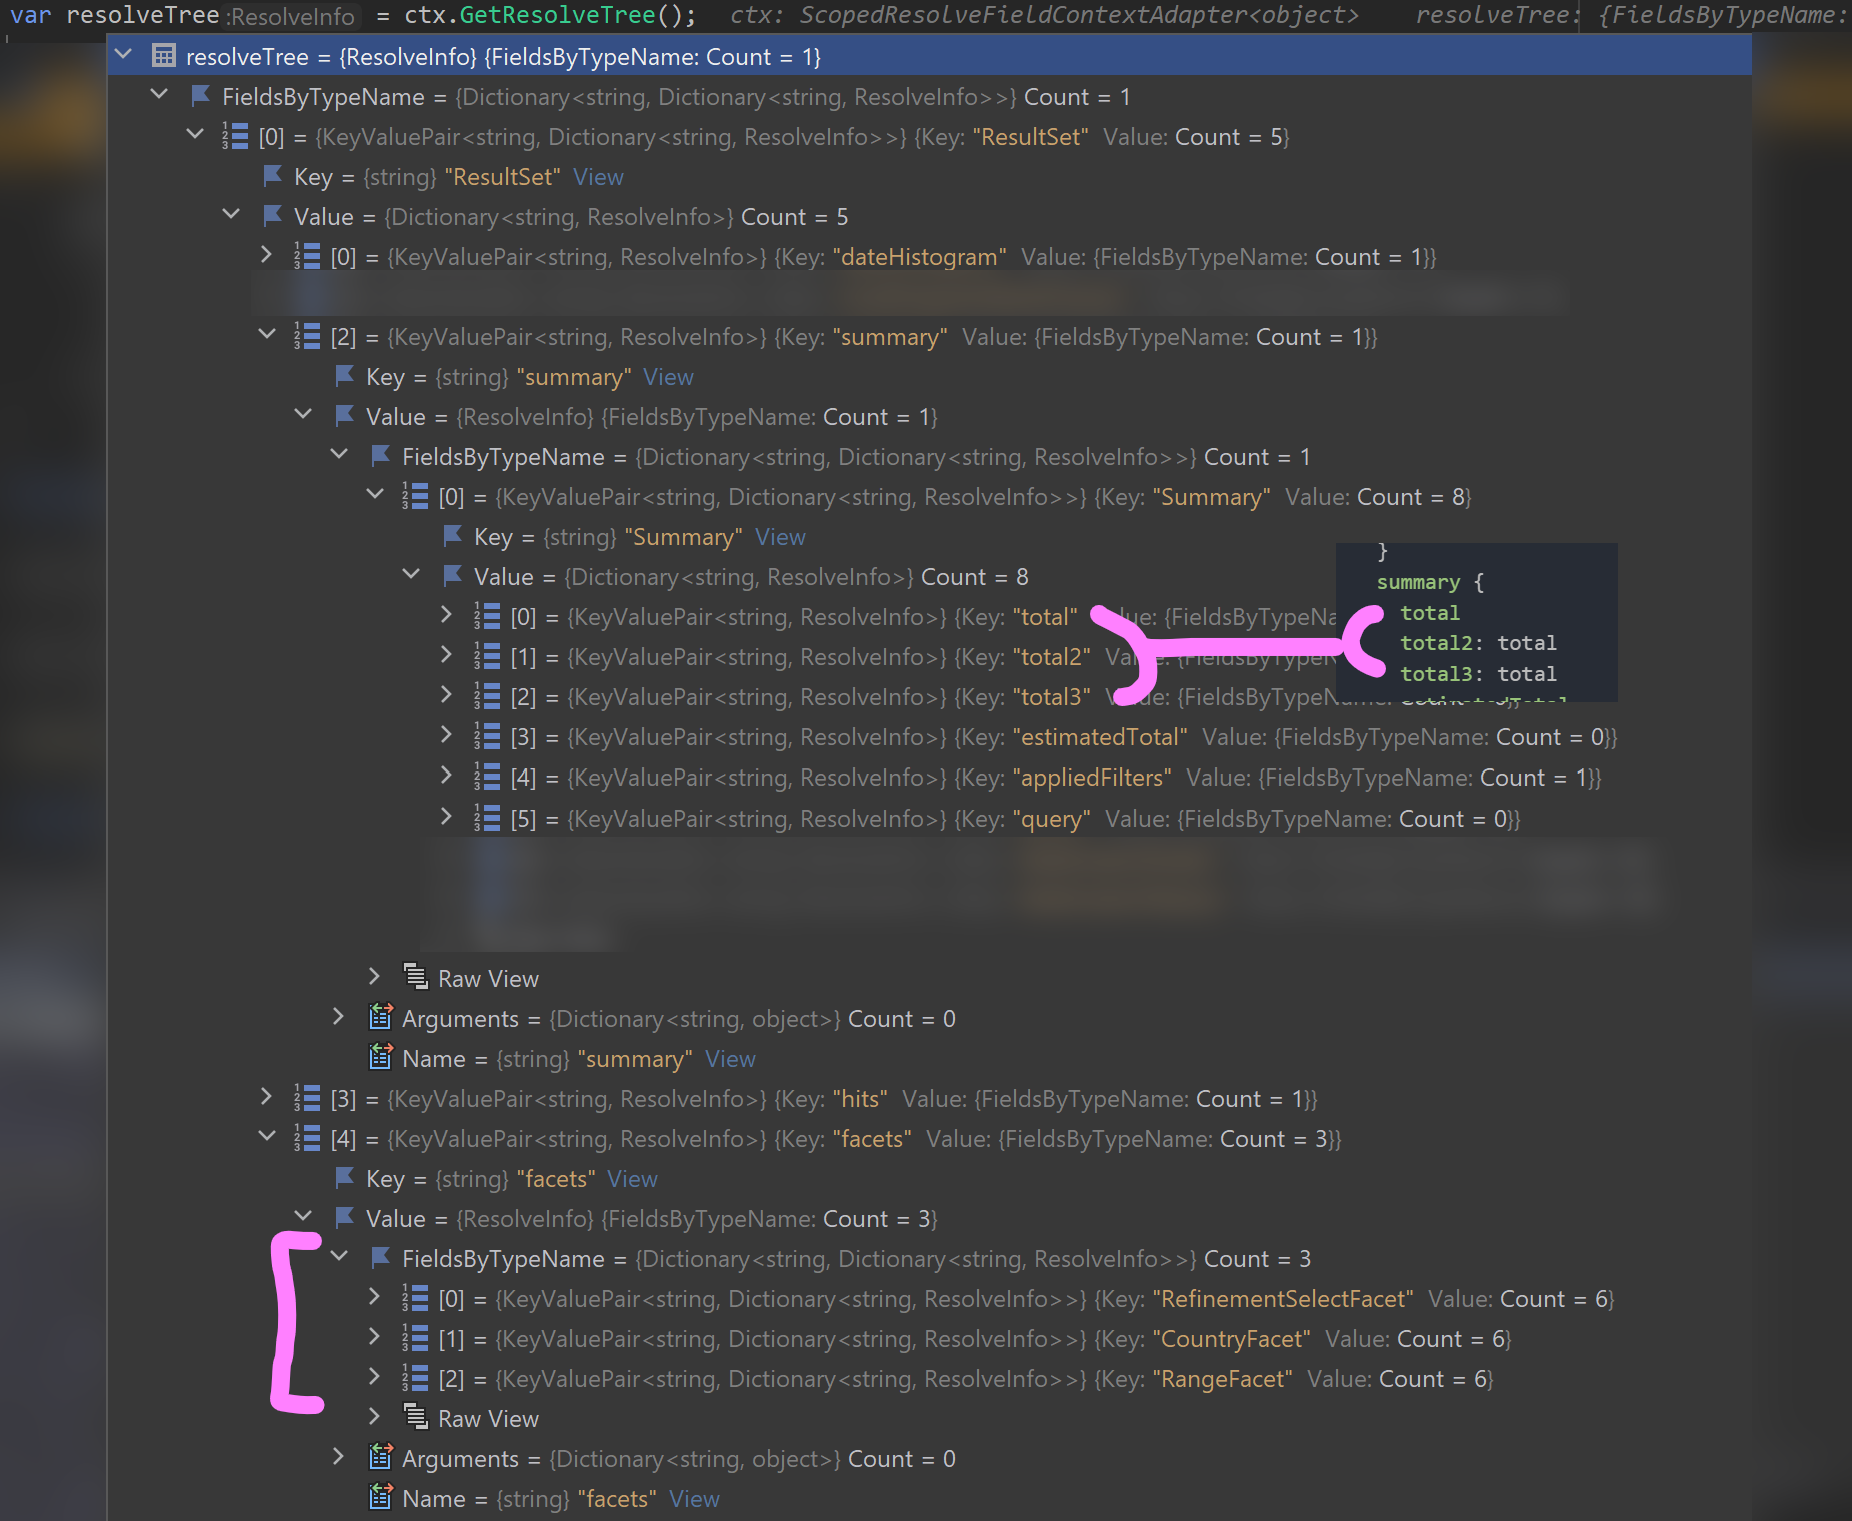The image size is (1852, 1521).
Task: Collapse the Summary Value dictionary
Action: (410, 575)
